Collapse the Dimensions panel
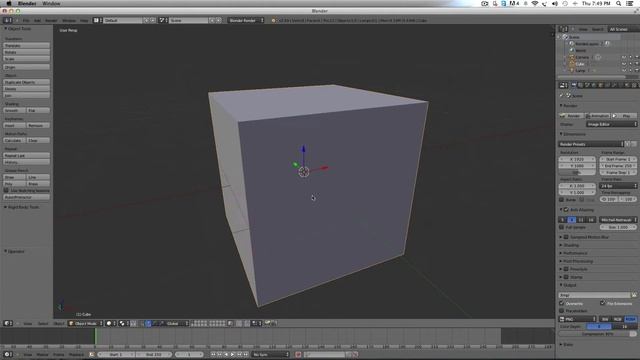 (x=562, y=134)
